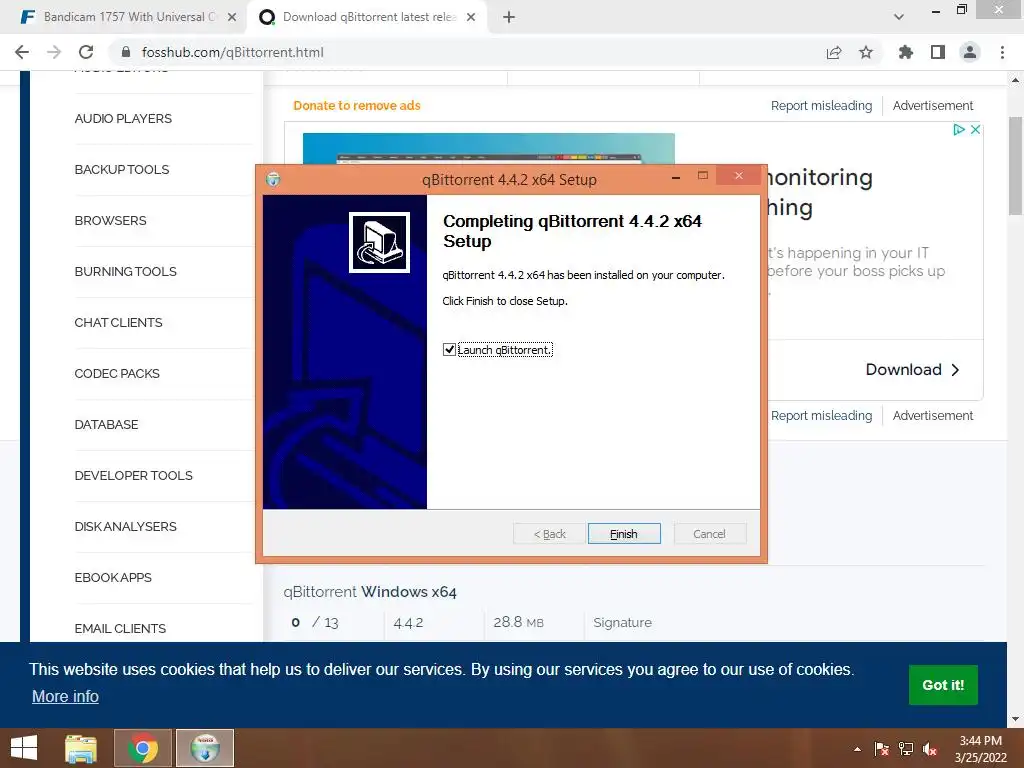
Task: Open BROWSERS category
Action: [110, 221]
